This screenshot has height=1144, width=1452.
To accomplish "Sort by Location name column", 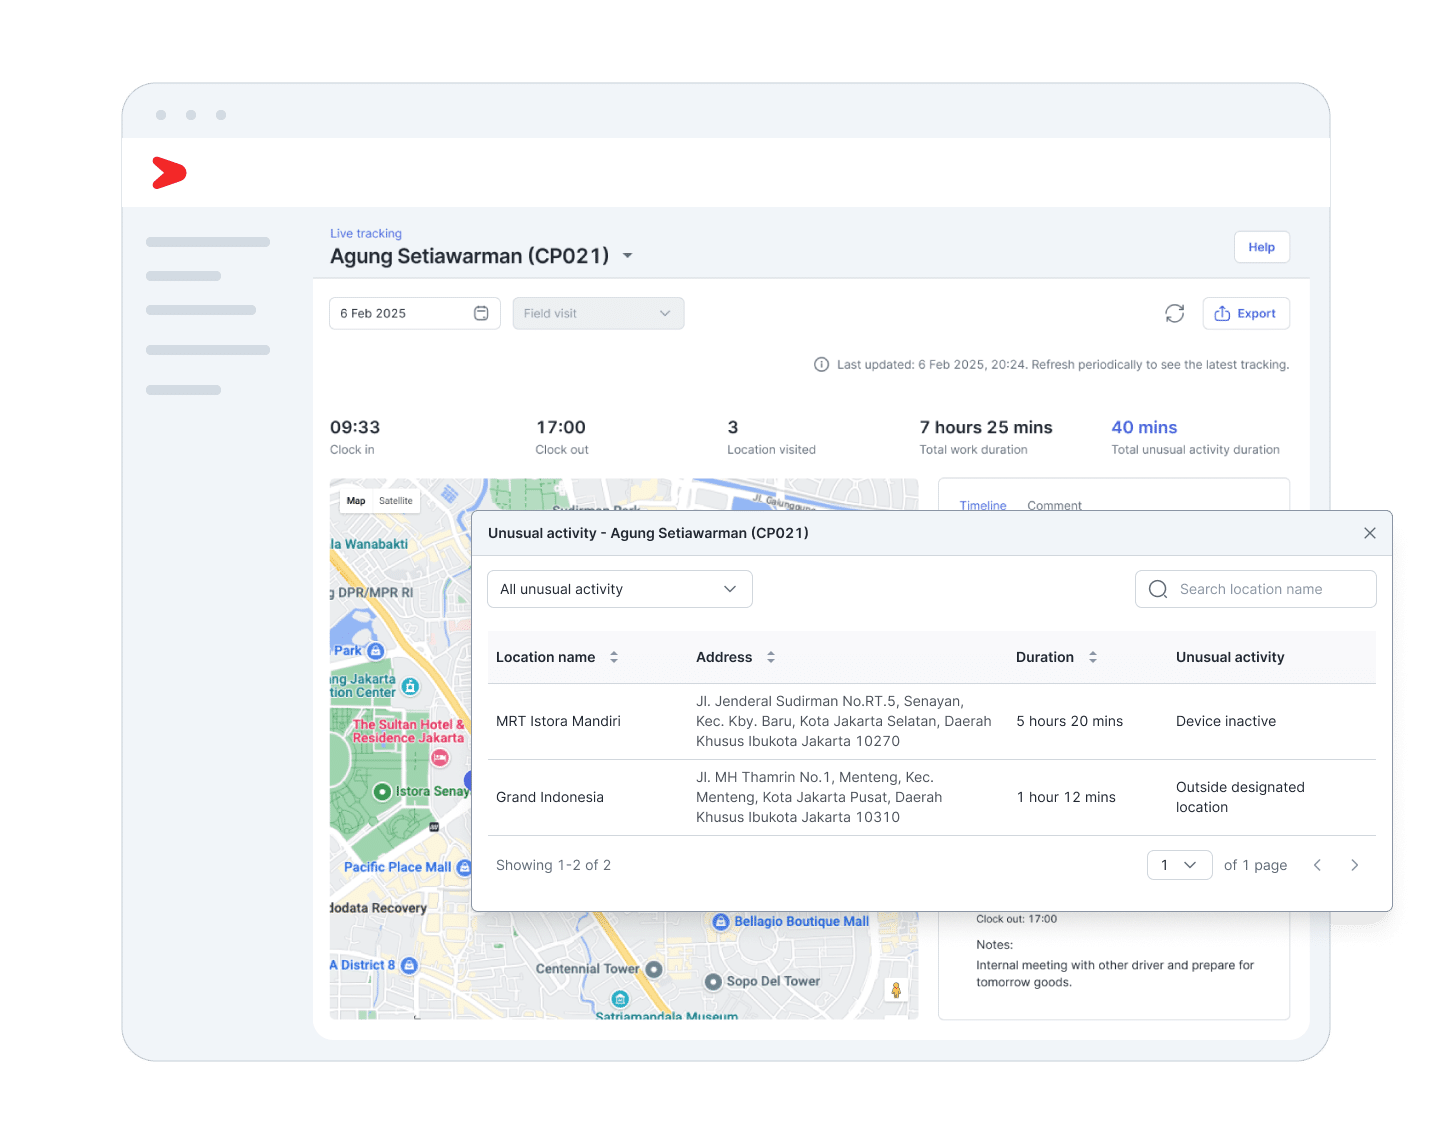I will point(614,657).
